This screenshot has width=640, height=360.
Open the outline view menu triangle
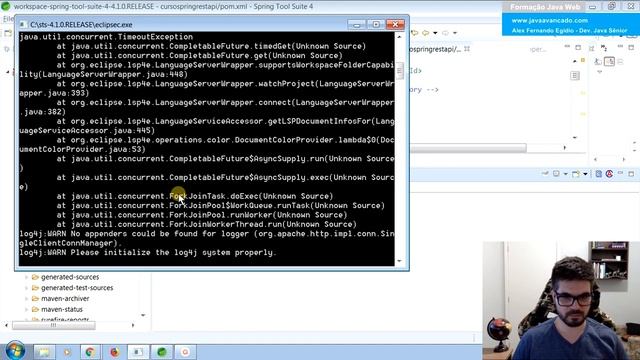(599, 71)
